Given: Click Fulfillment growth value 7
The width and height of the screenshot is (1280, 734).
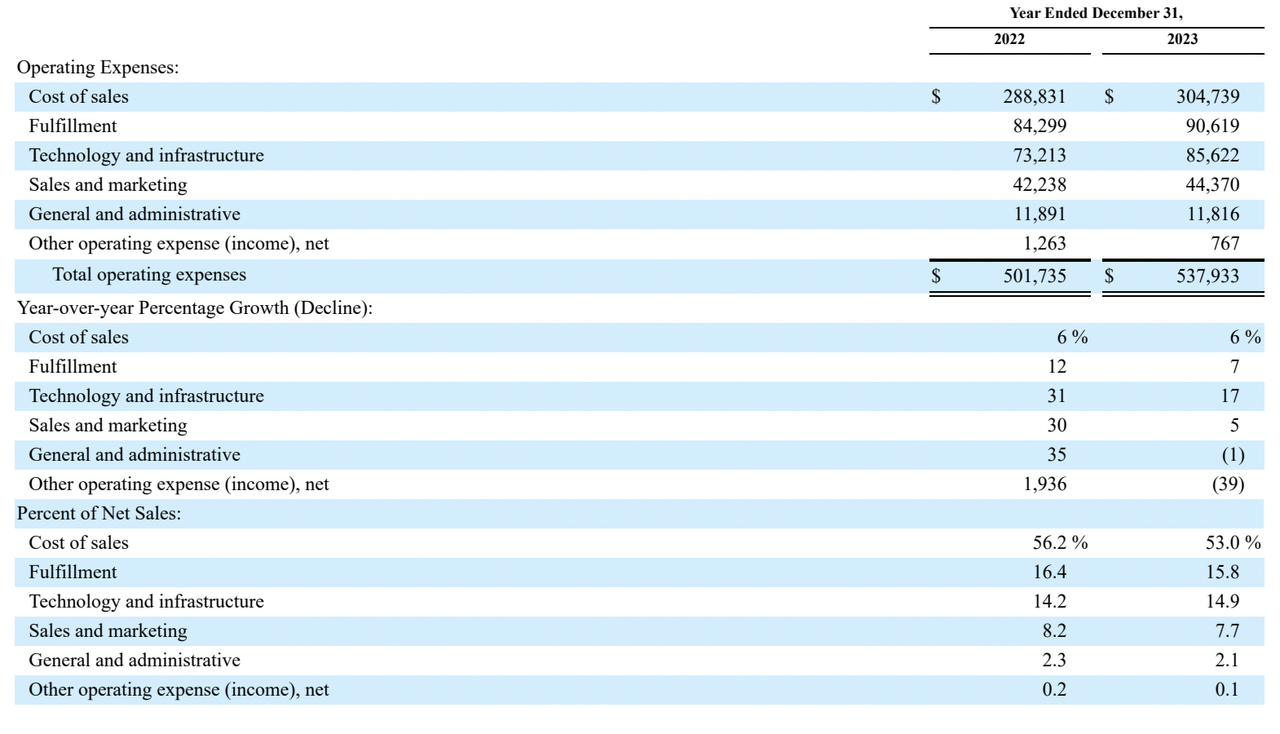Looking at the screenshot, I should 1235,367.
